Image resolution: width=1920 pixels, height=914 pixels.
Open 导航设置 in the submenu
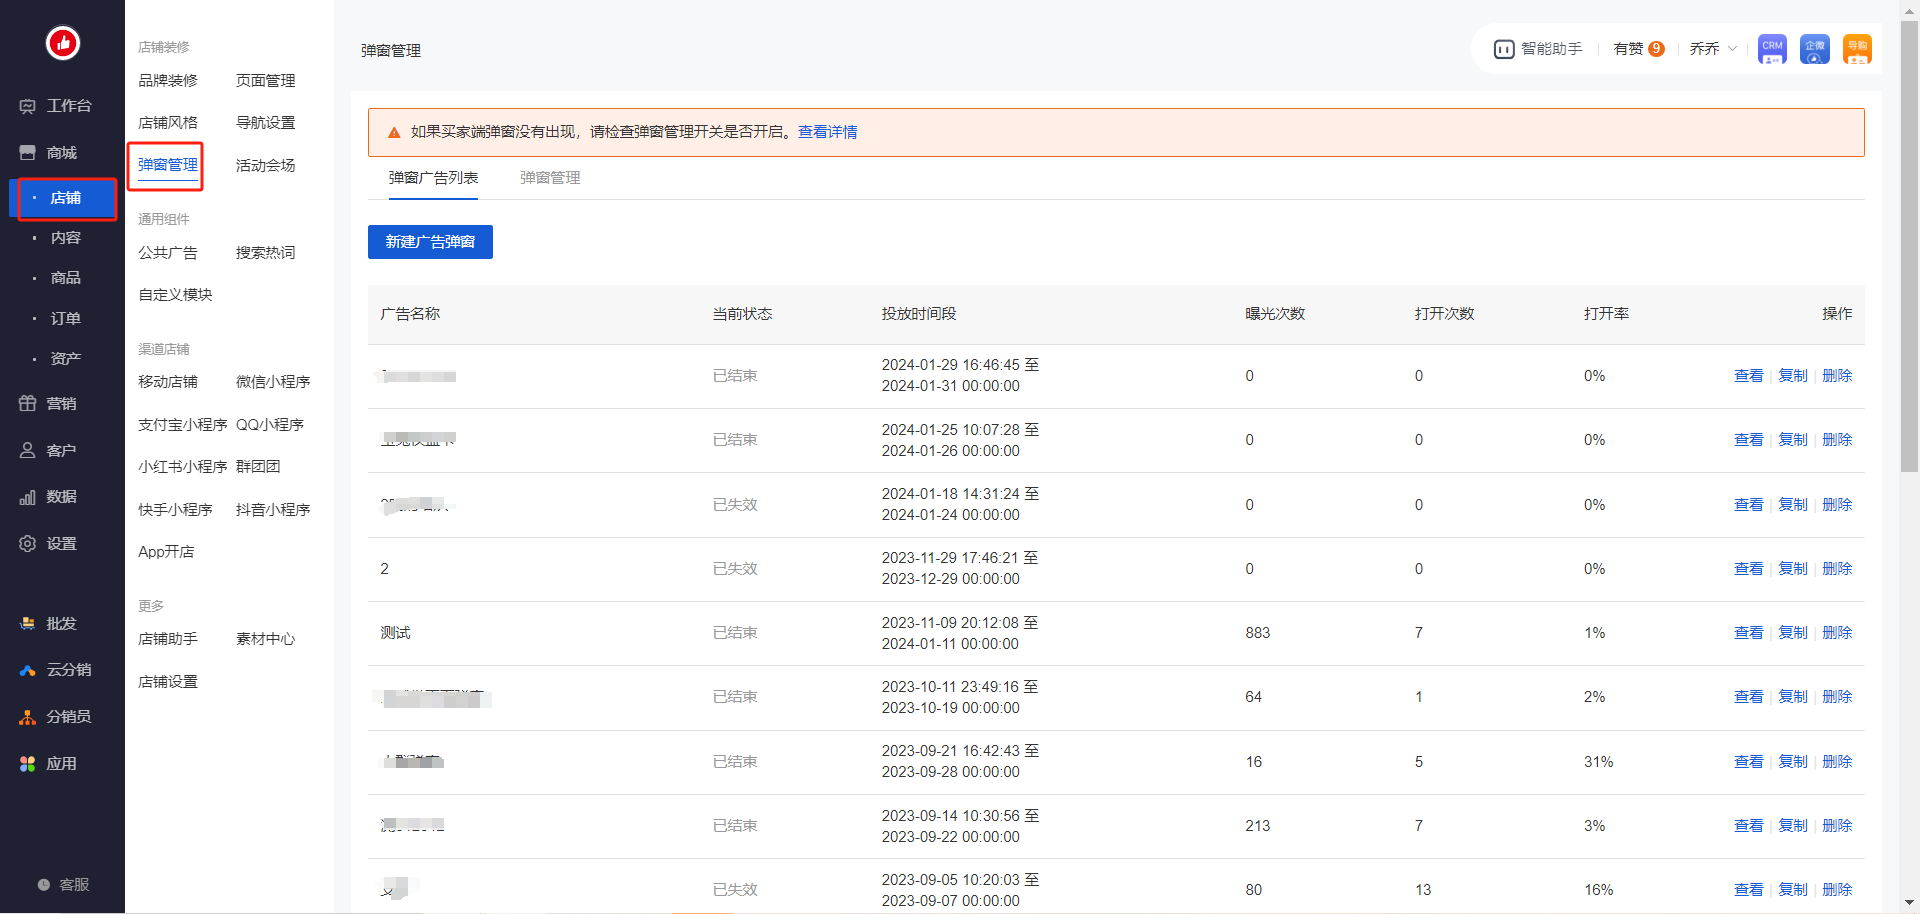[x=266, y=123]
